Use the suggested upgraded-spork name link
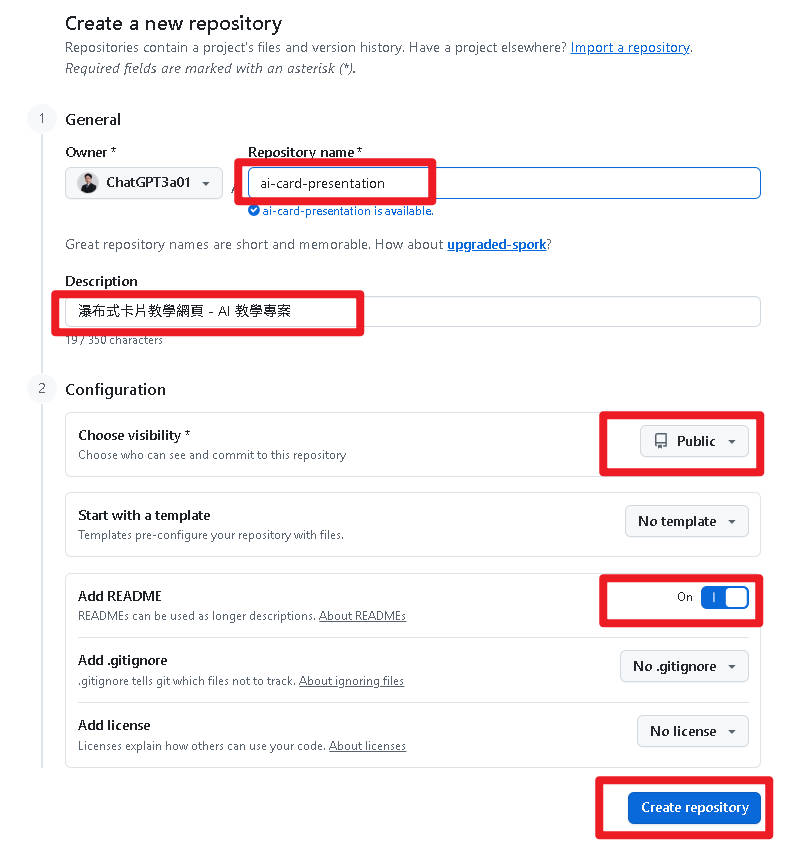This screenshot has width=809, height=851. pyautogui.click(x=497, y=244)
